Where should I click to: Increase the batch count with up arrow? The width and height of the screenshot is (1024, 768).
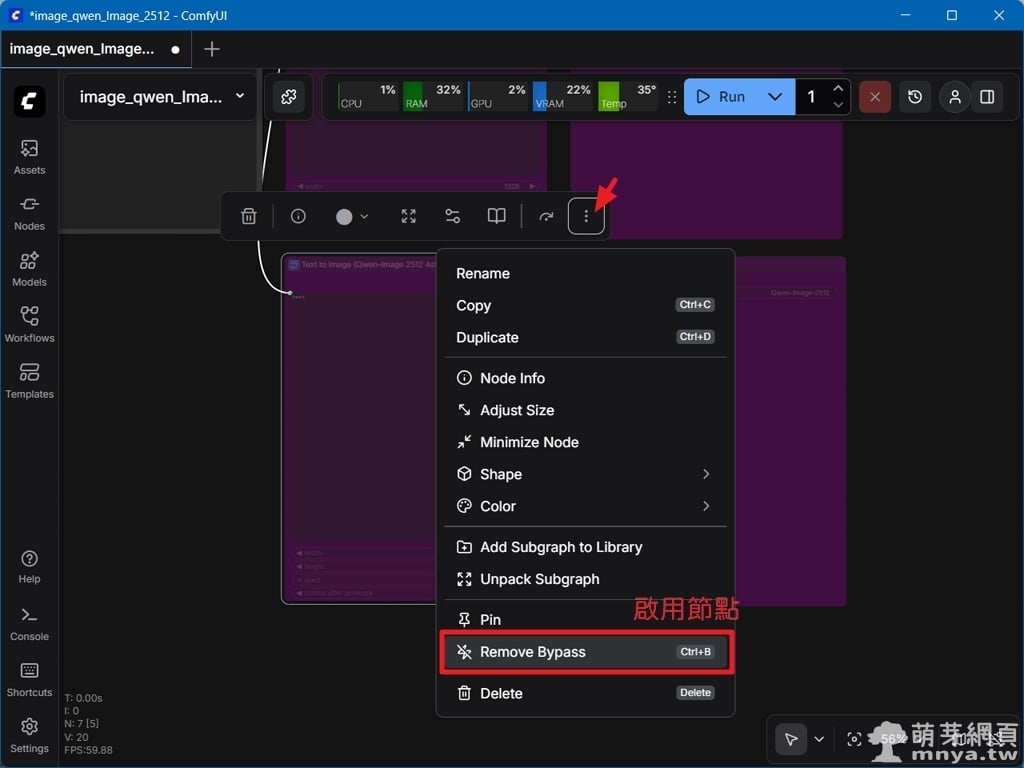pyautogui.click(x=838, y=89)
